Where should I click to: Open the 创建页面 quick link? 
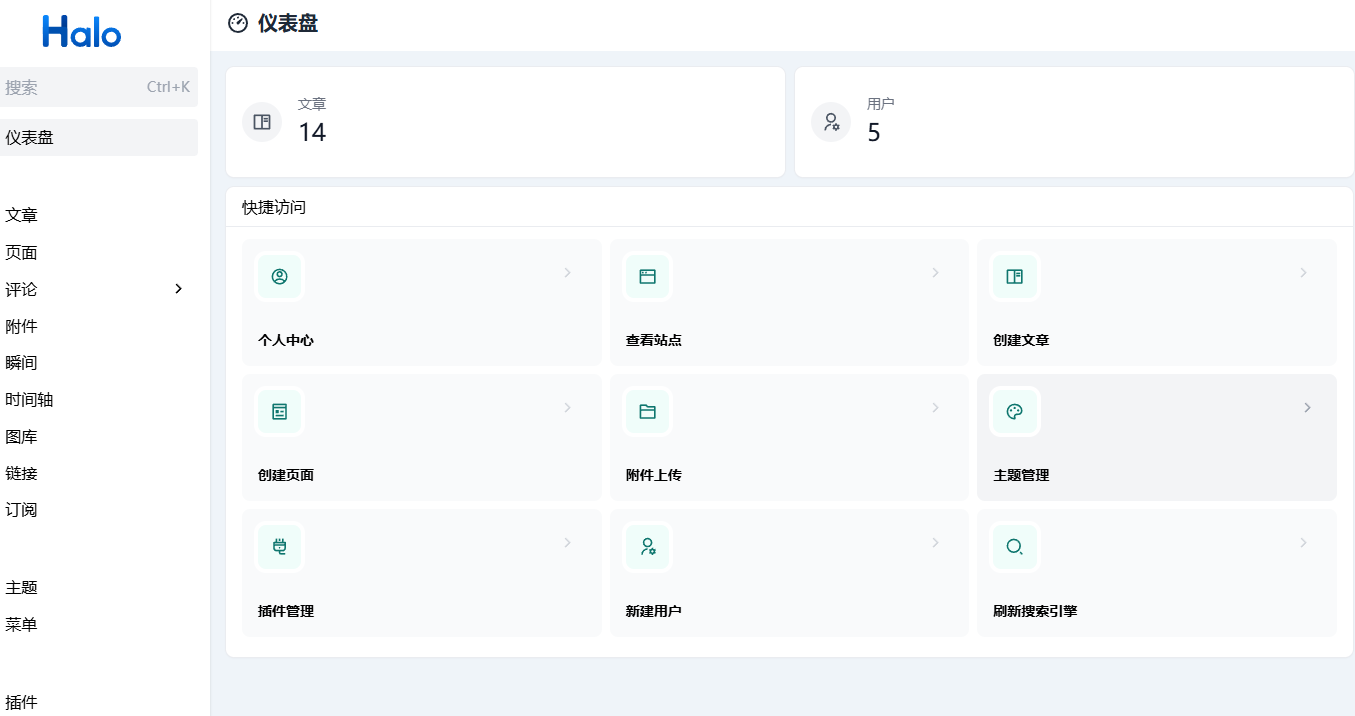coord(422,437)
